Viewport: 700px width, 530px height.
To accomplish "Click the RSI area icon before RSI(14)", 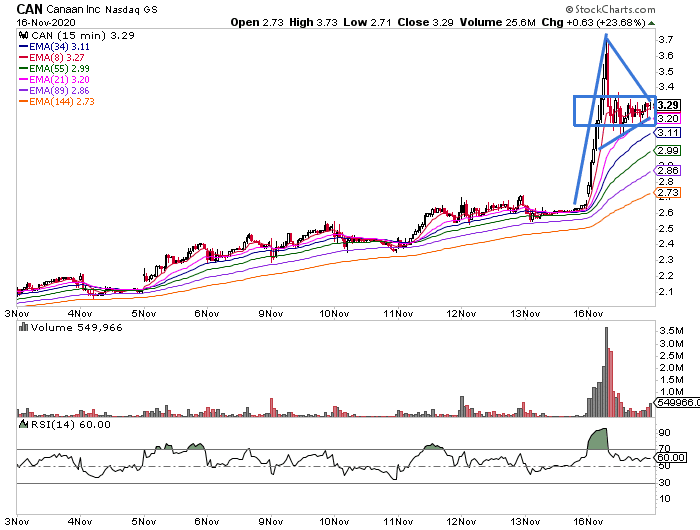I will [24, 424].
